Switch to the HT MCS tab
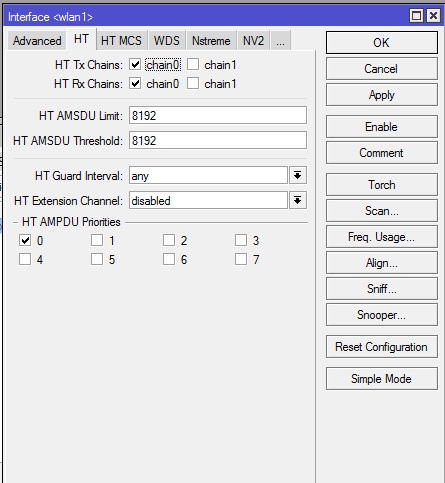This screenshot has height=483, width=445. [x=121, y=41]
